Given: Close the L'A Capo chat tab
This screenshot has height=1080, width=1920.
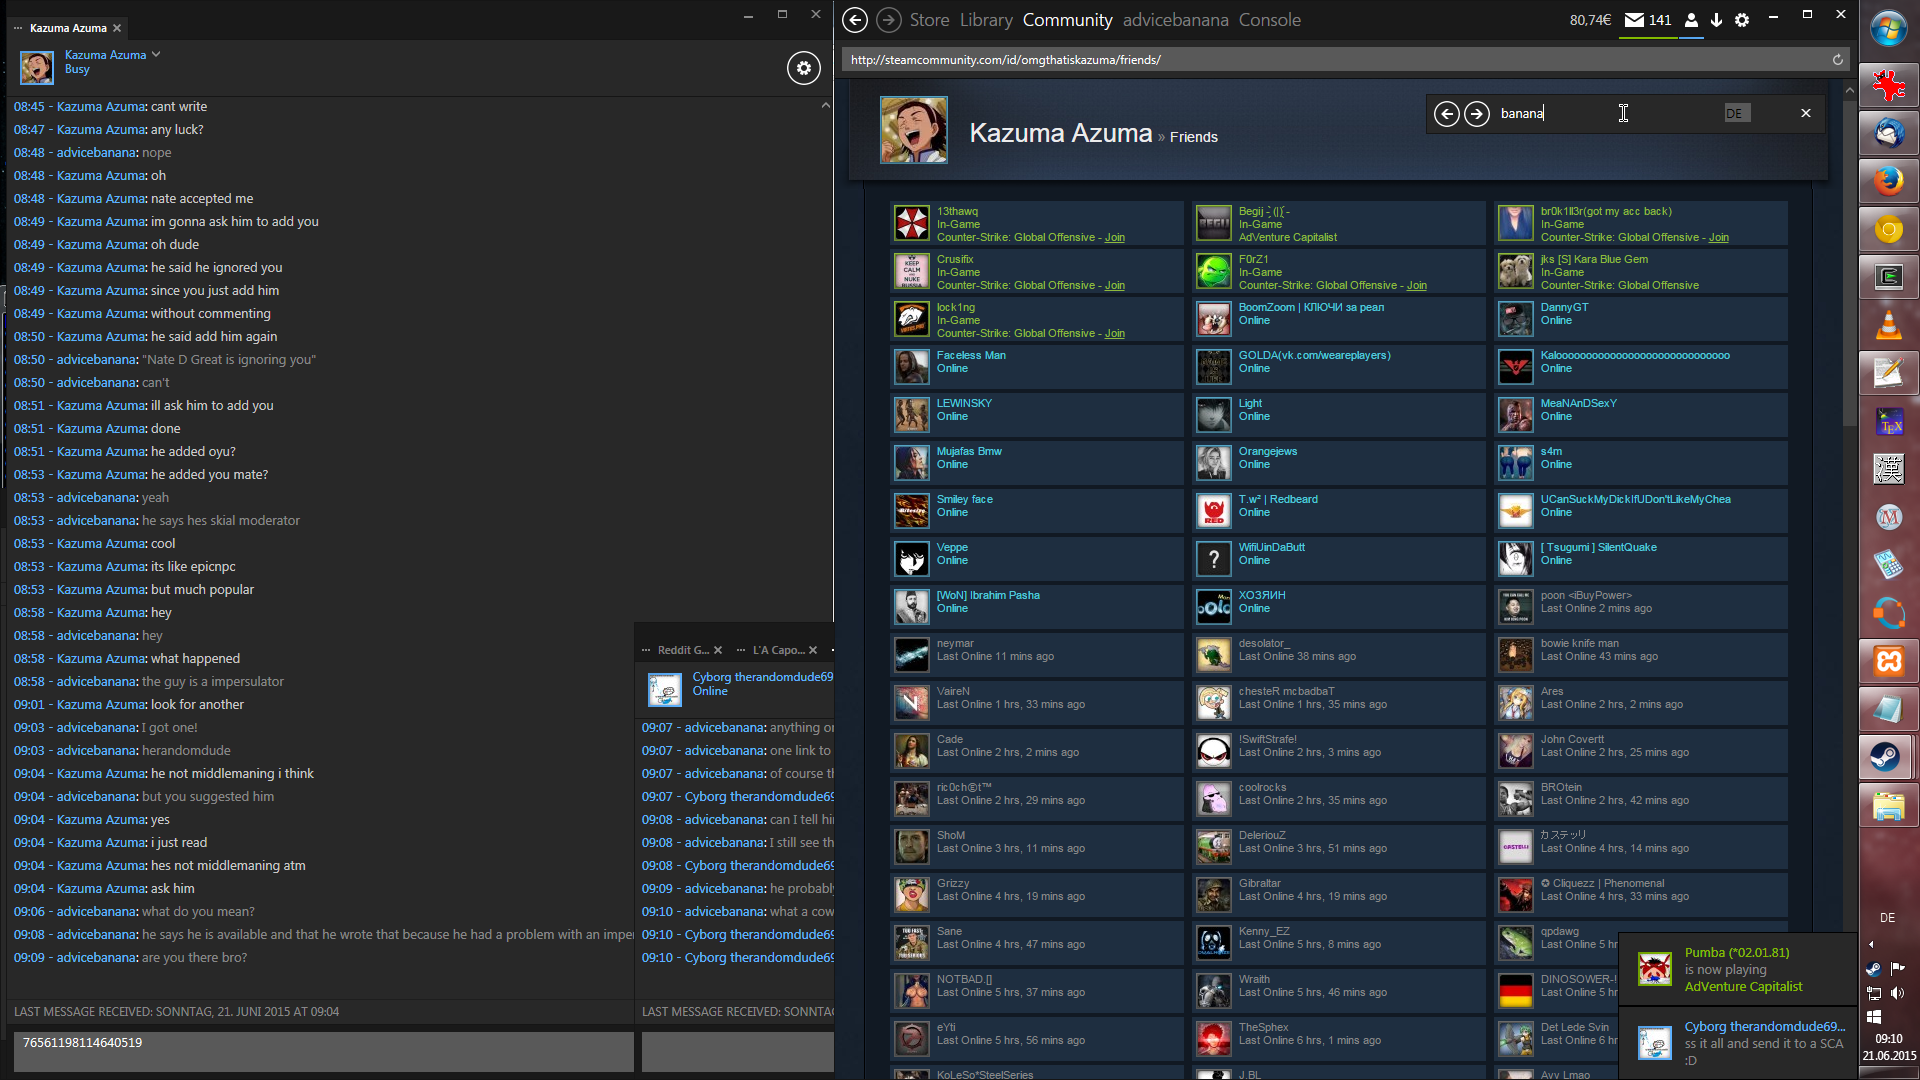Looking at the screenshot, I should point(813,651).
